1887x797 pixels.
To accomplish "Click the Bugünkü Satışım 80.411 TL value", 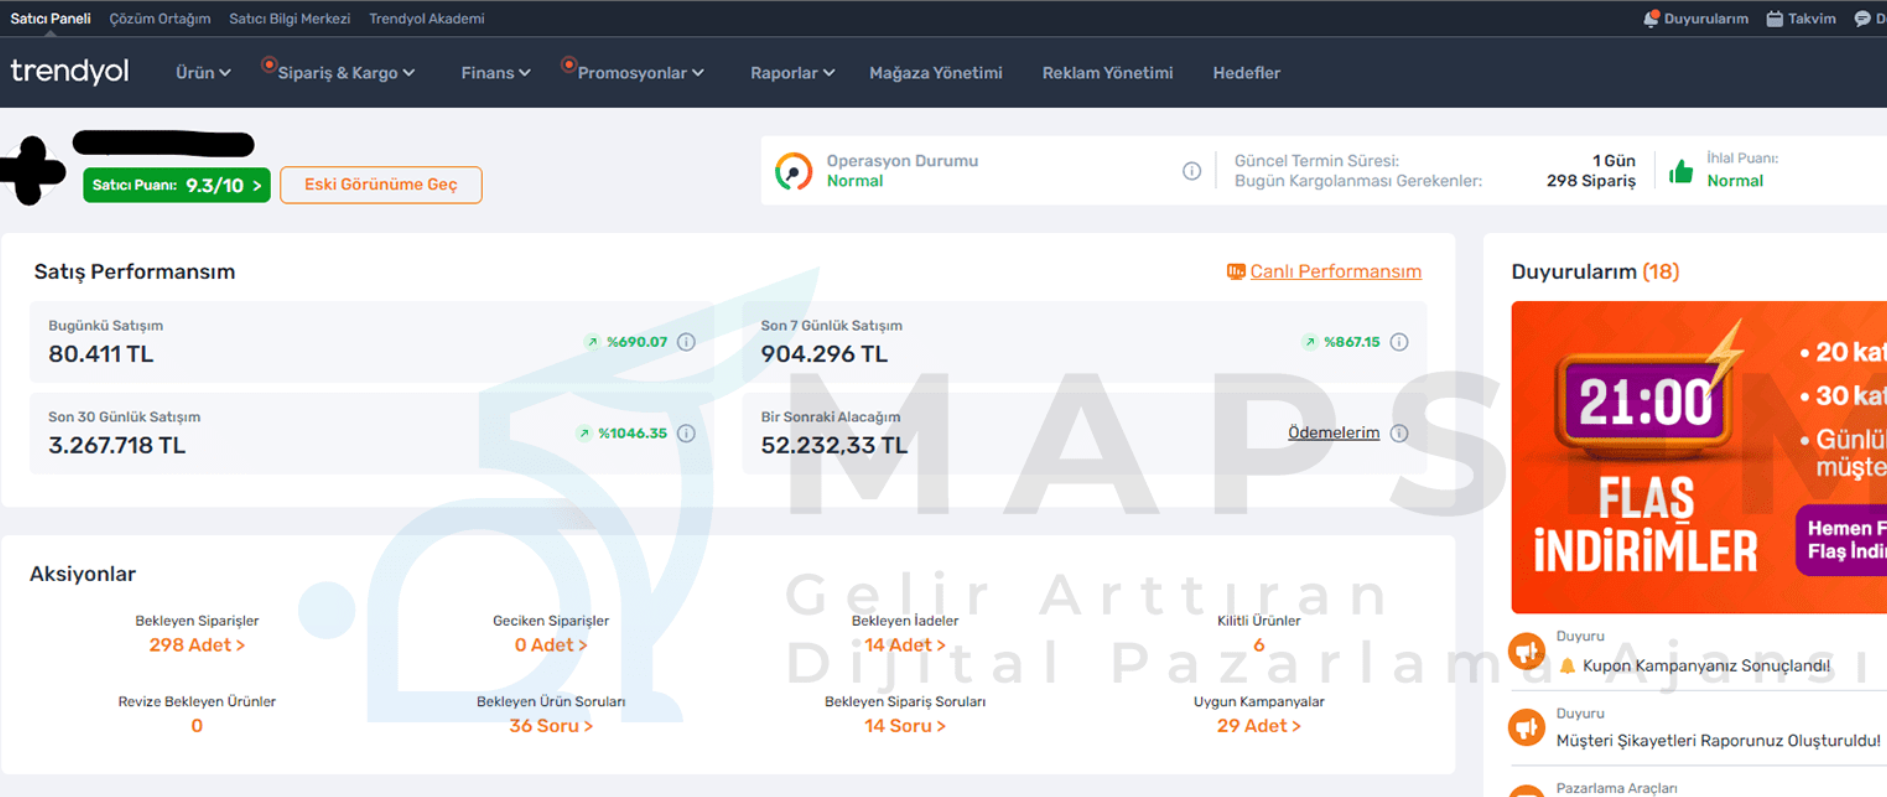I will point(101,354).
